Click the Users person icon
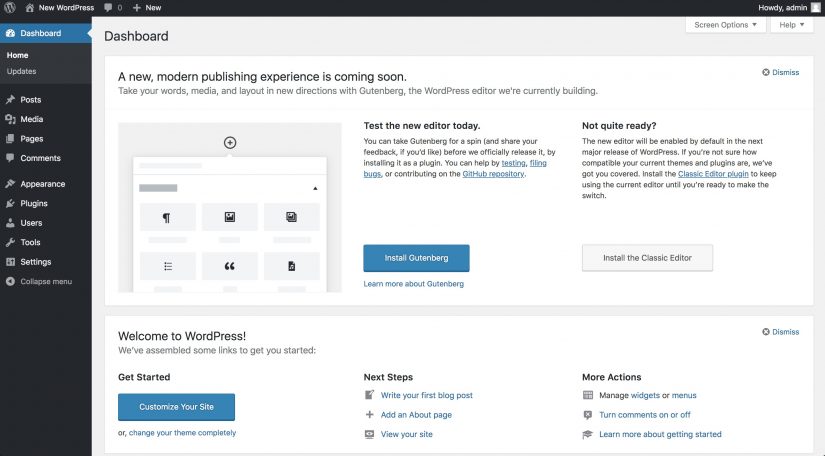Screen dimensions: 825x456 tap(10, 222)
